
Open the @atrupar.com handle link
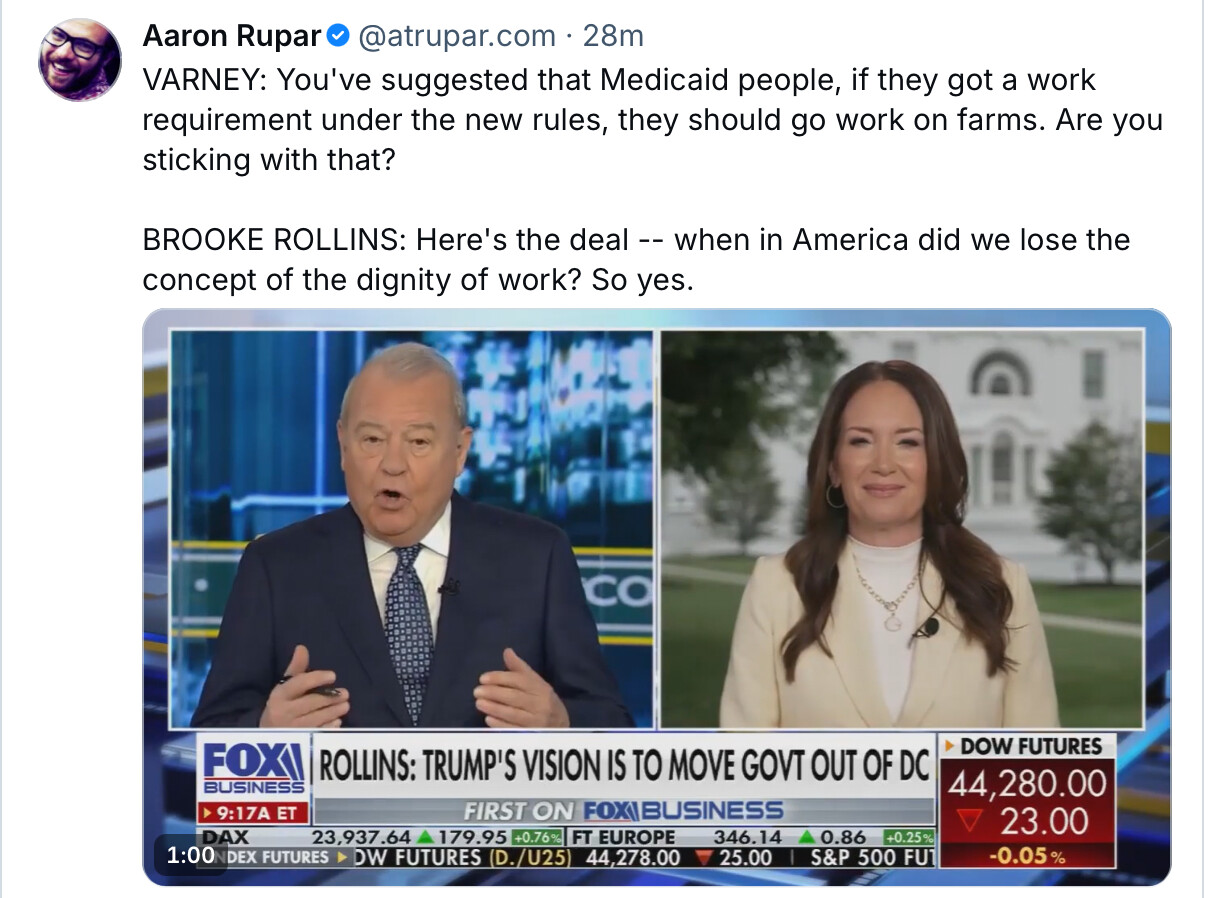(x=456, y=37)
